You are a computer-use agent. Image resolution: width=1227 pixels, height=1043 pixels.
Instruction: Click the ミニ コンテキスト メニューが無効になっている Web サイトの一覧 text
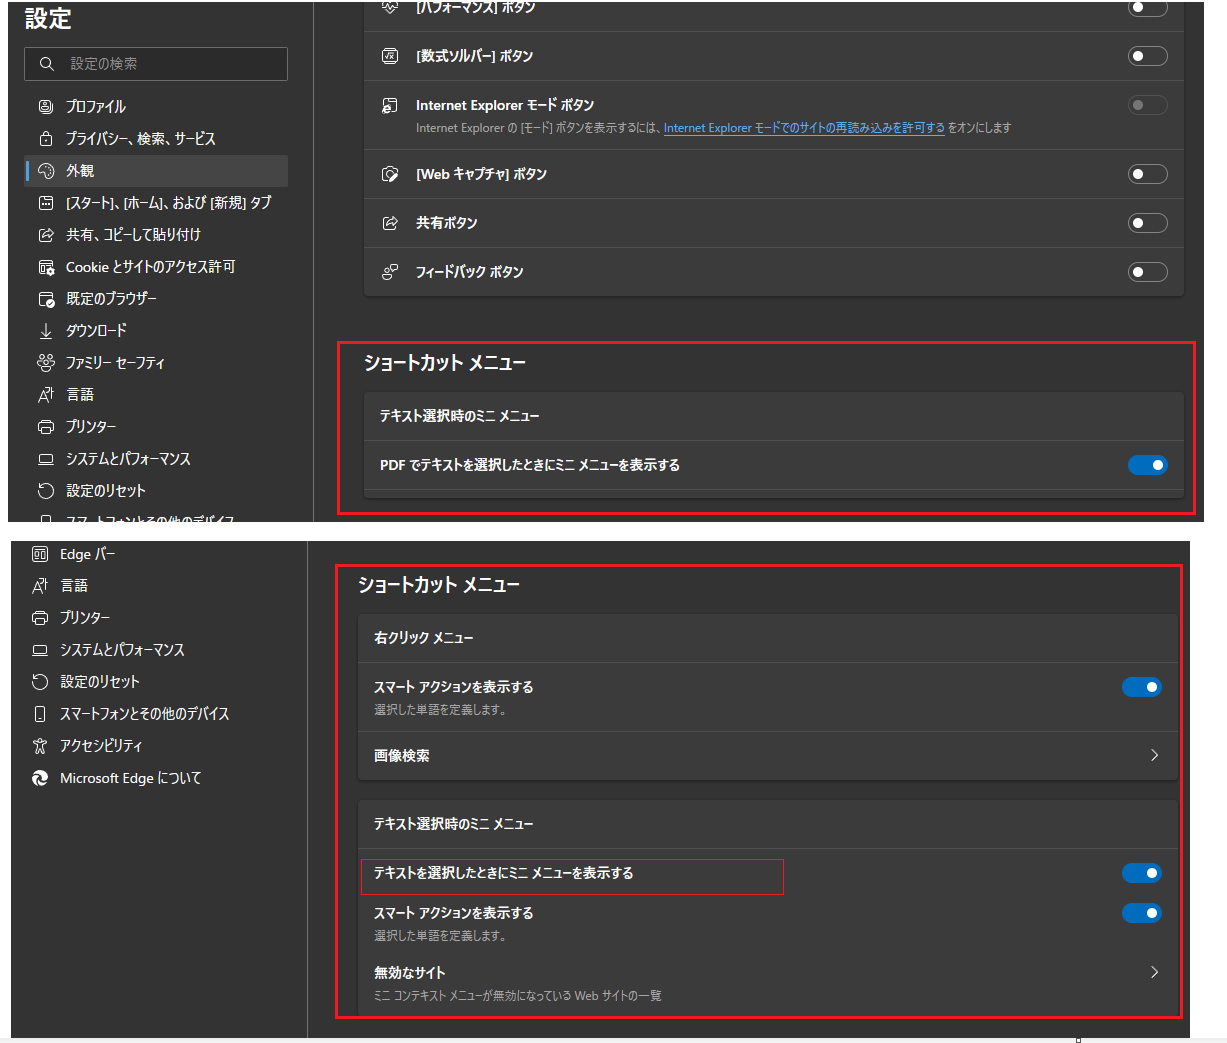[x=518, y=996]
